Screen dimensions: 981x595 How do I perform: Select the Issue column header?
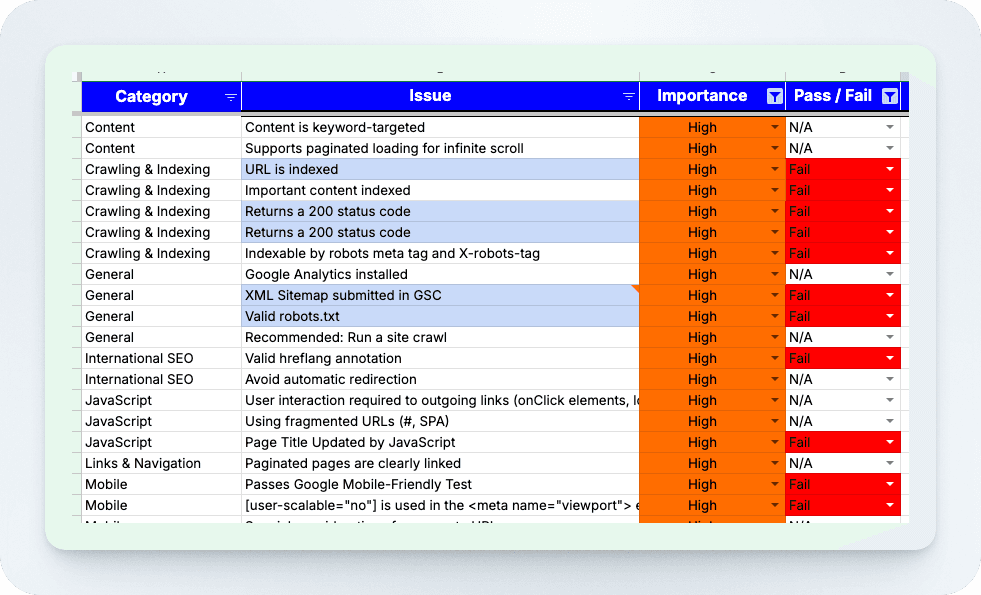tap(430, 96)
